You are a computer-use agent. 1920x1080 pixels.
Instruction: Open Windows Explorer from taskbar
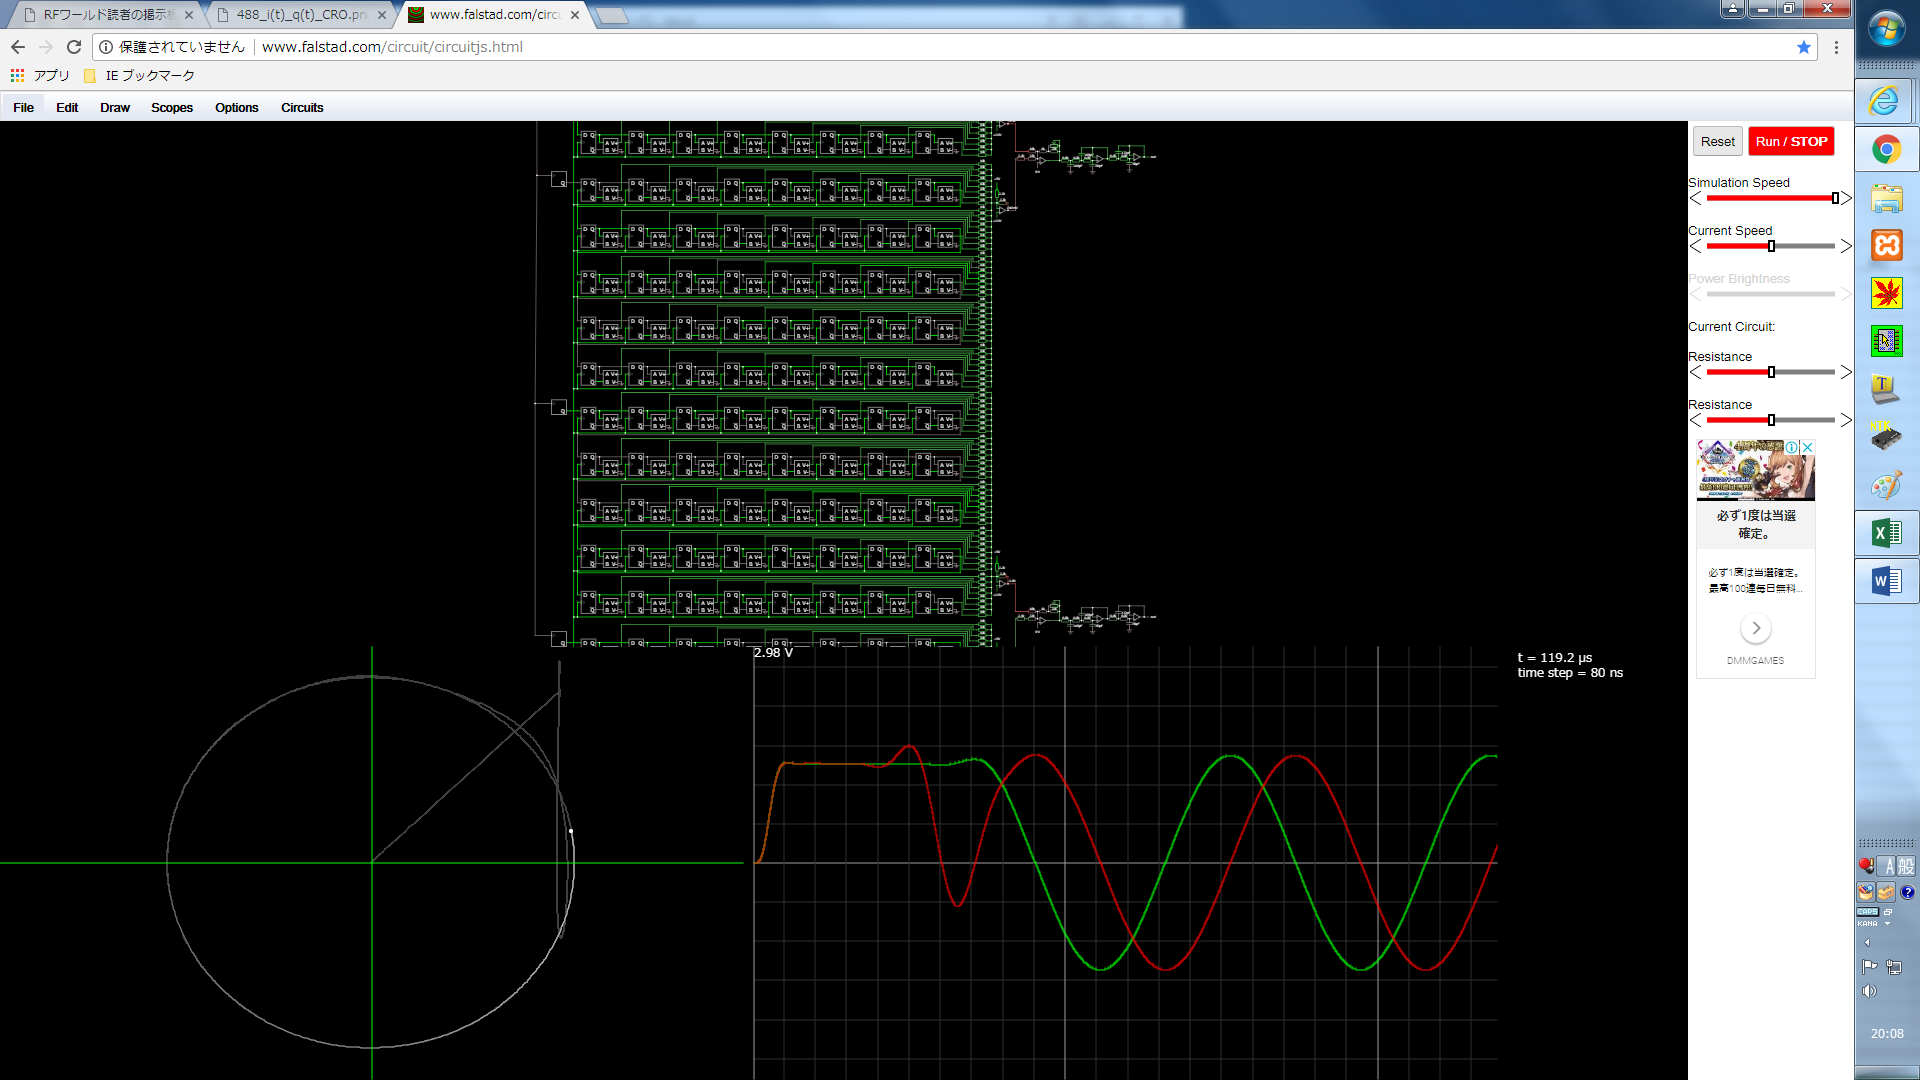pos(1887,198)
